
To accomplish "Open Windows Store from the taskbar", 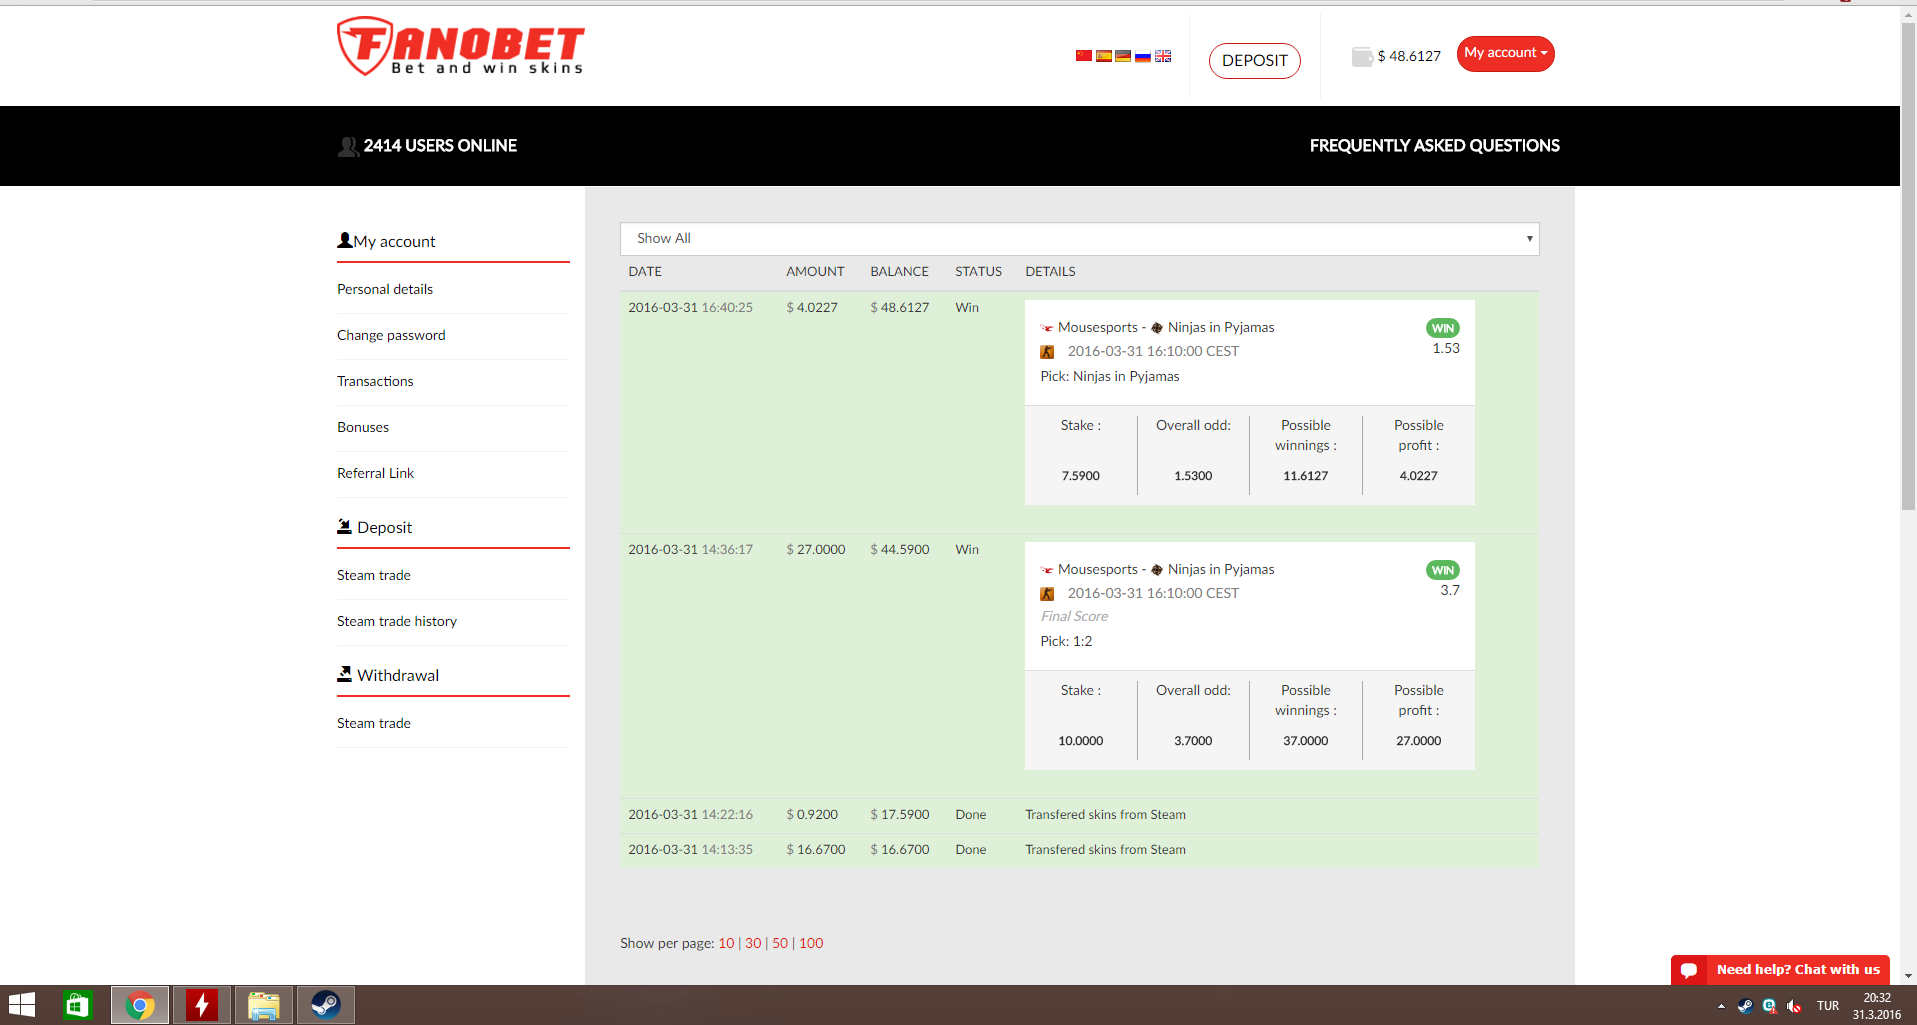I will pyautogui.click(x=77, y=1005).
